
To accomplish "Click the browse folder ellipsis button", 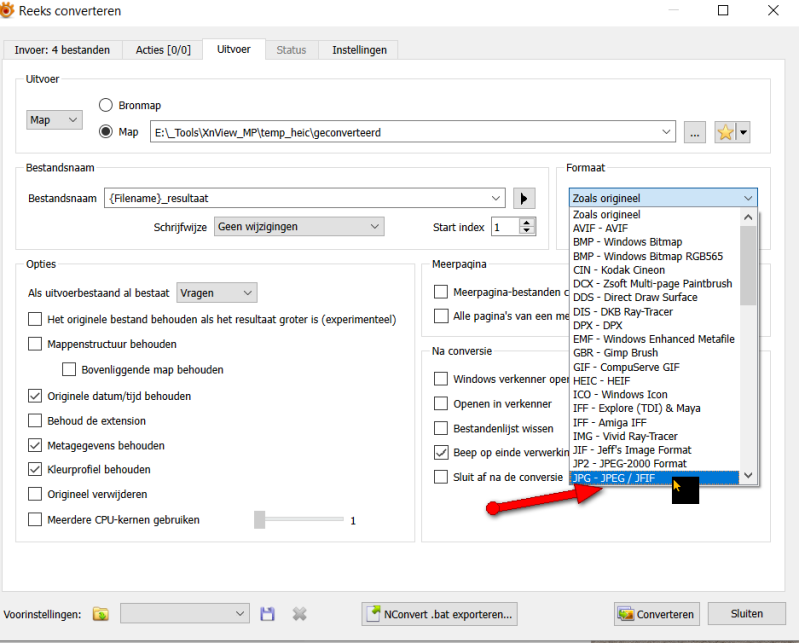I will 696,132.
